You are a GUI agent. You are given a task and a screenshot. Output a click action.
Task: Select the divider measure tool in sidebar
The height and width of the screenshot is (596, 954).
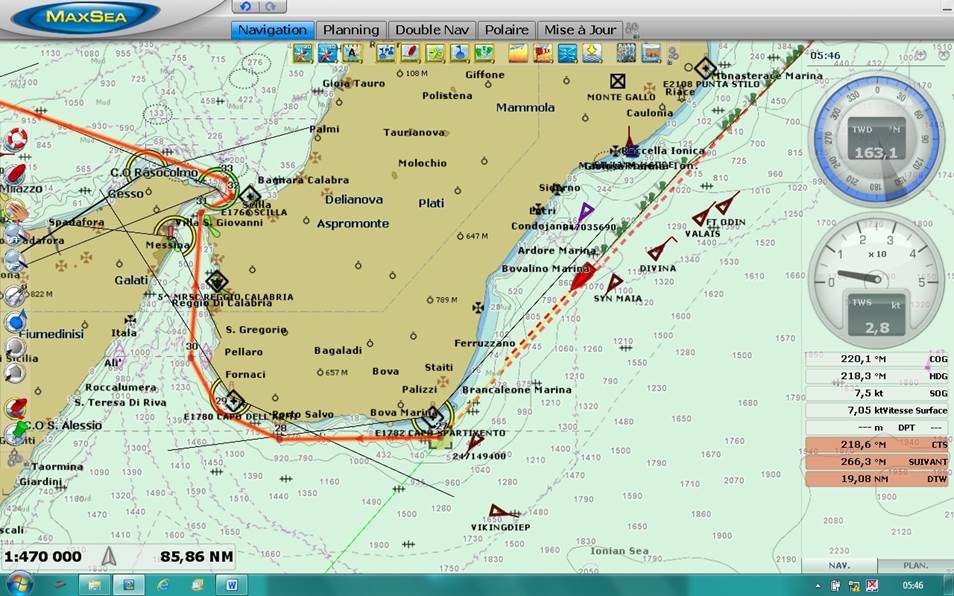[14, 296]
